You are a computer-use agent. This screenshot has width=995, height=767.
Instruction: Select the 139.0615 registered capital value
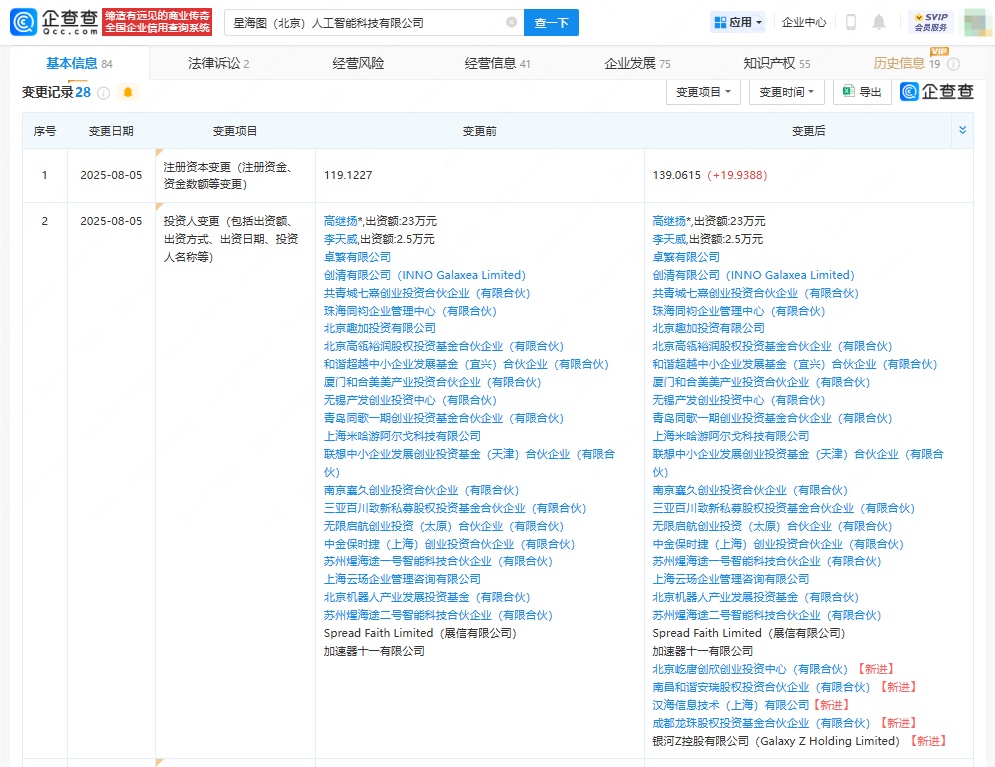[x=676, y=175]
